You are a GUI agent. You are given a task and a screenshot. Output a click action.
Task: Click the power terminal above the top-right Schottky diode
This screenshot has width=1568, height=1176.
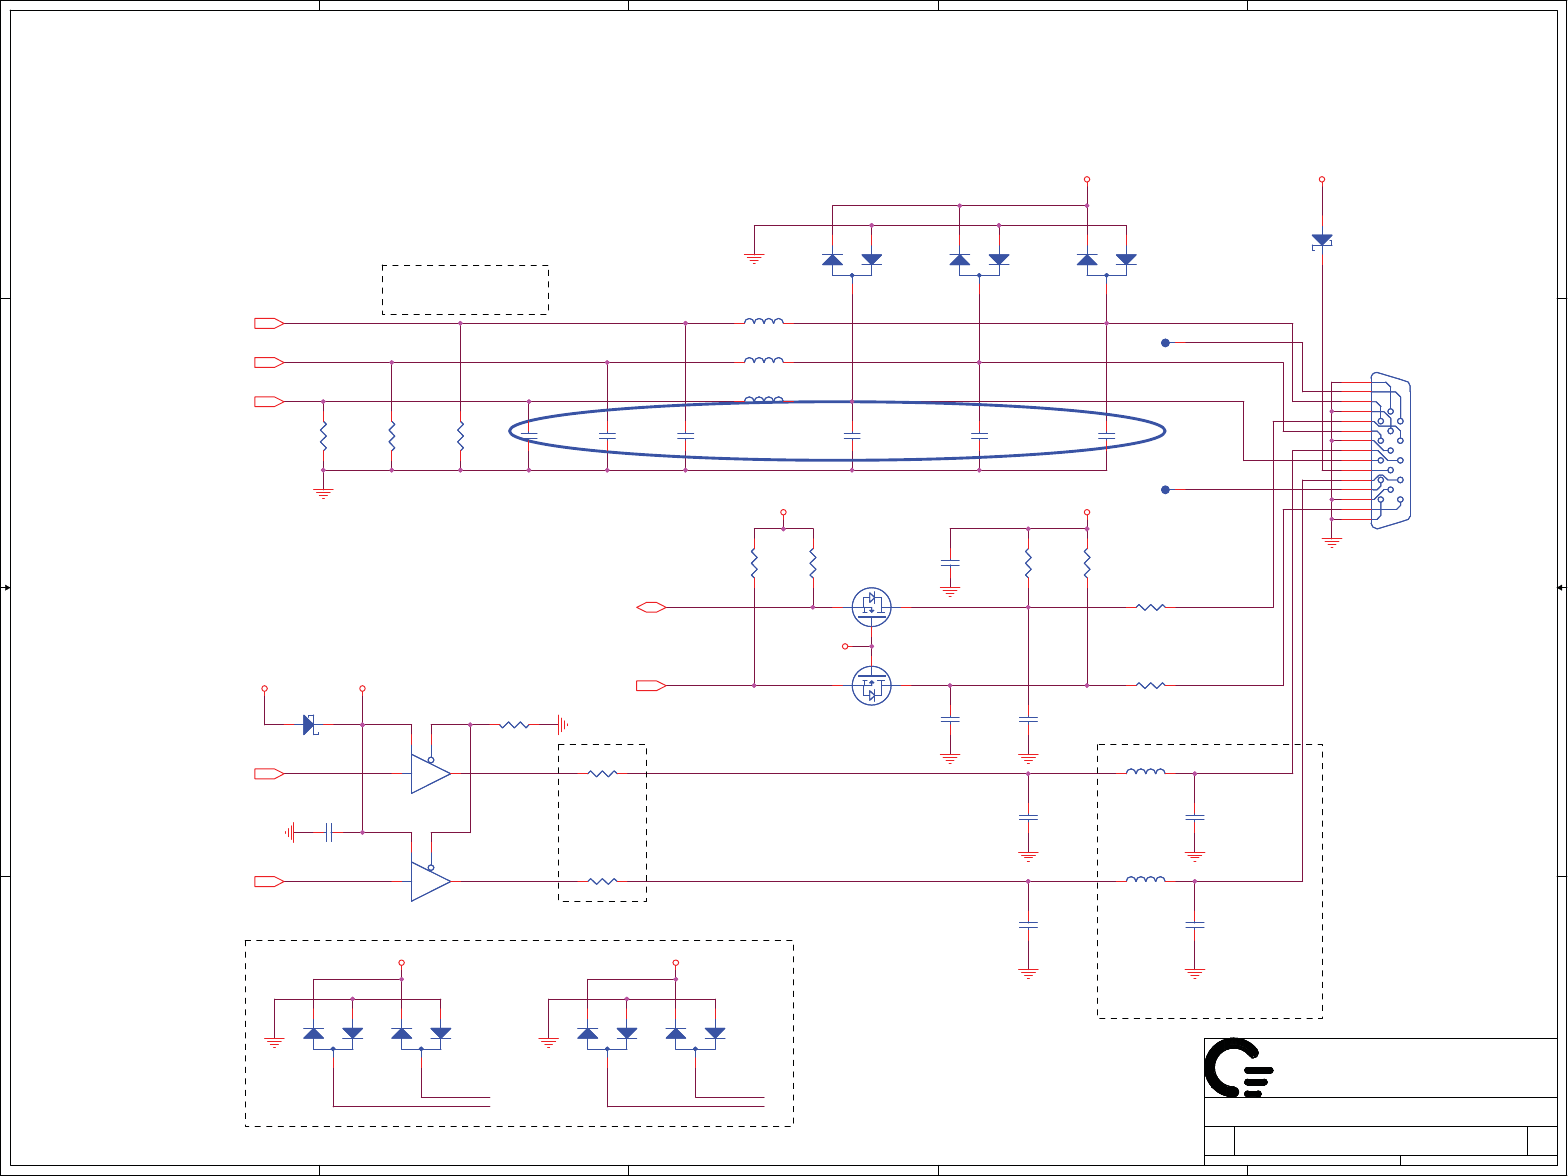(1322, 180)
